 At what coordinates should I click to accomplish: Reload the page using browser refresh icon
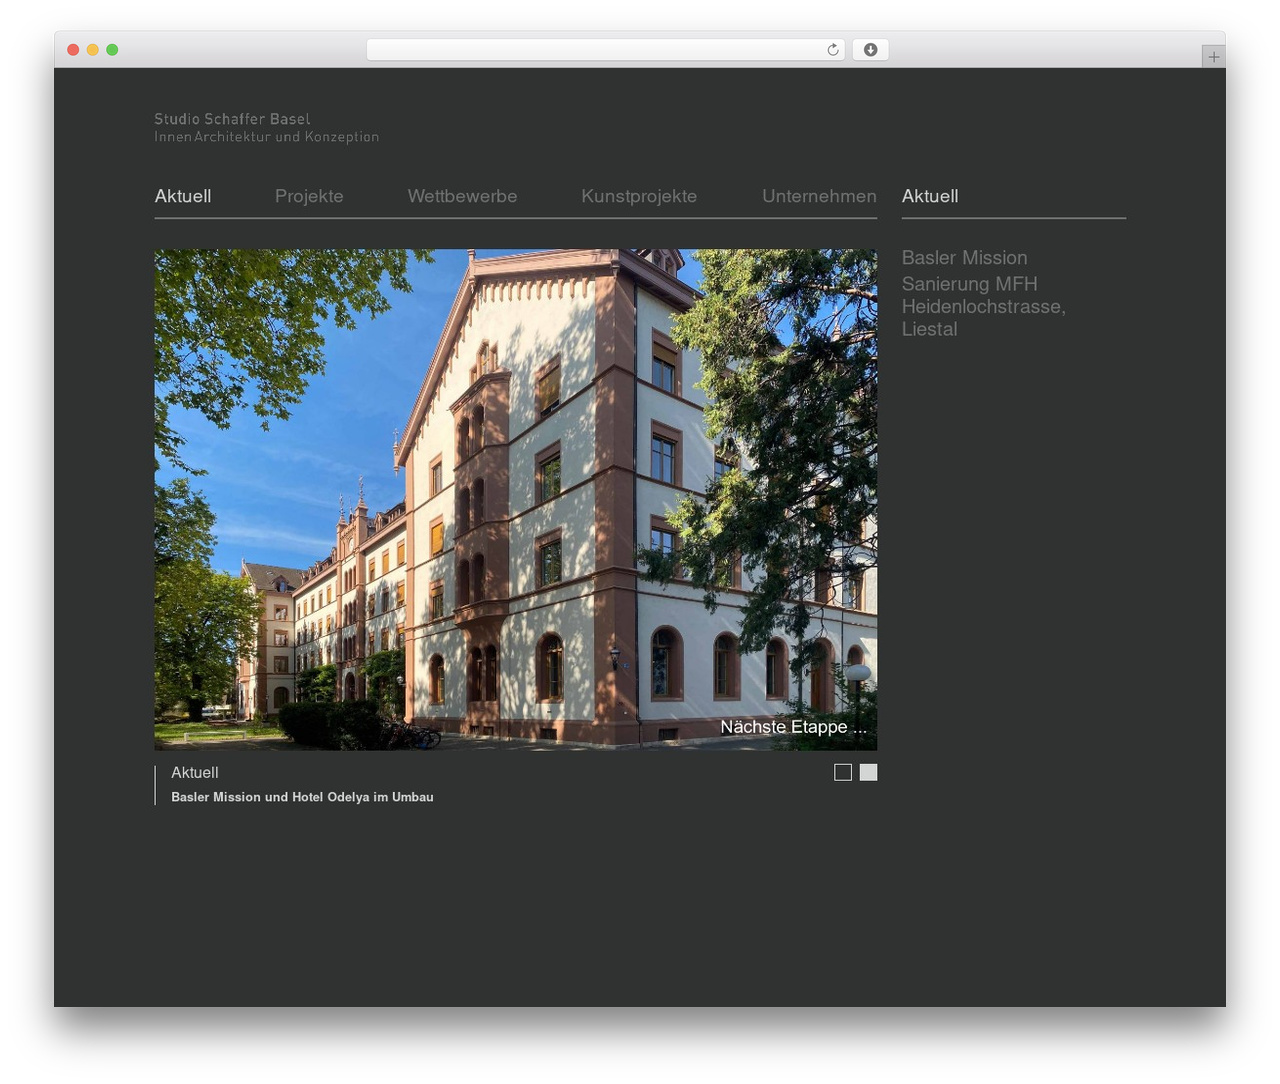(832, 50)
